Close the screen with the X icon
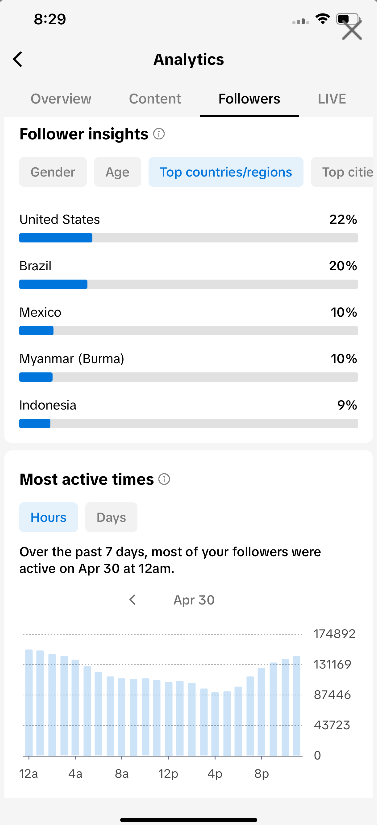Image resolution: width=377 pixels, height=825 pixels. [x=352, y=29]
